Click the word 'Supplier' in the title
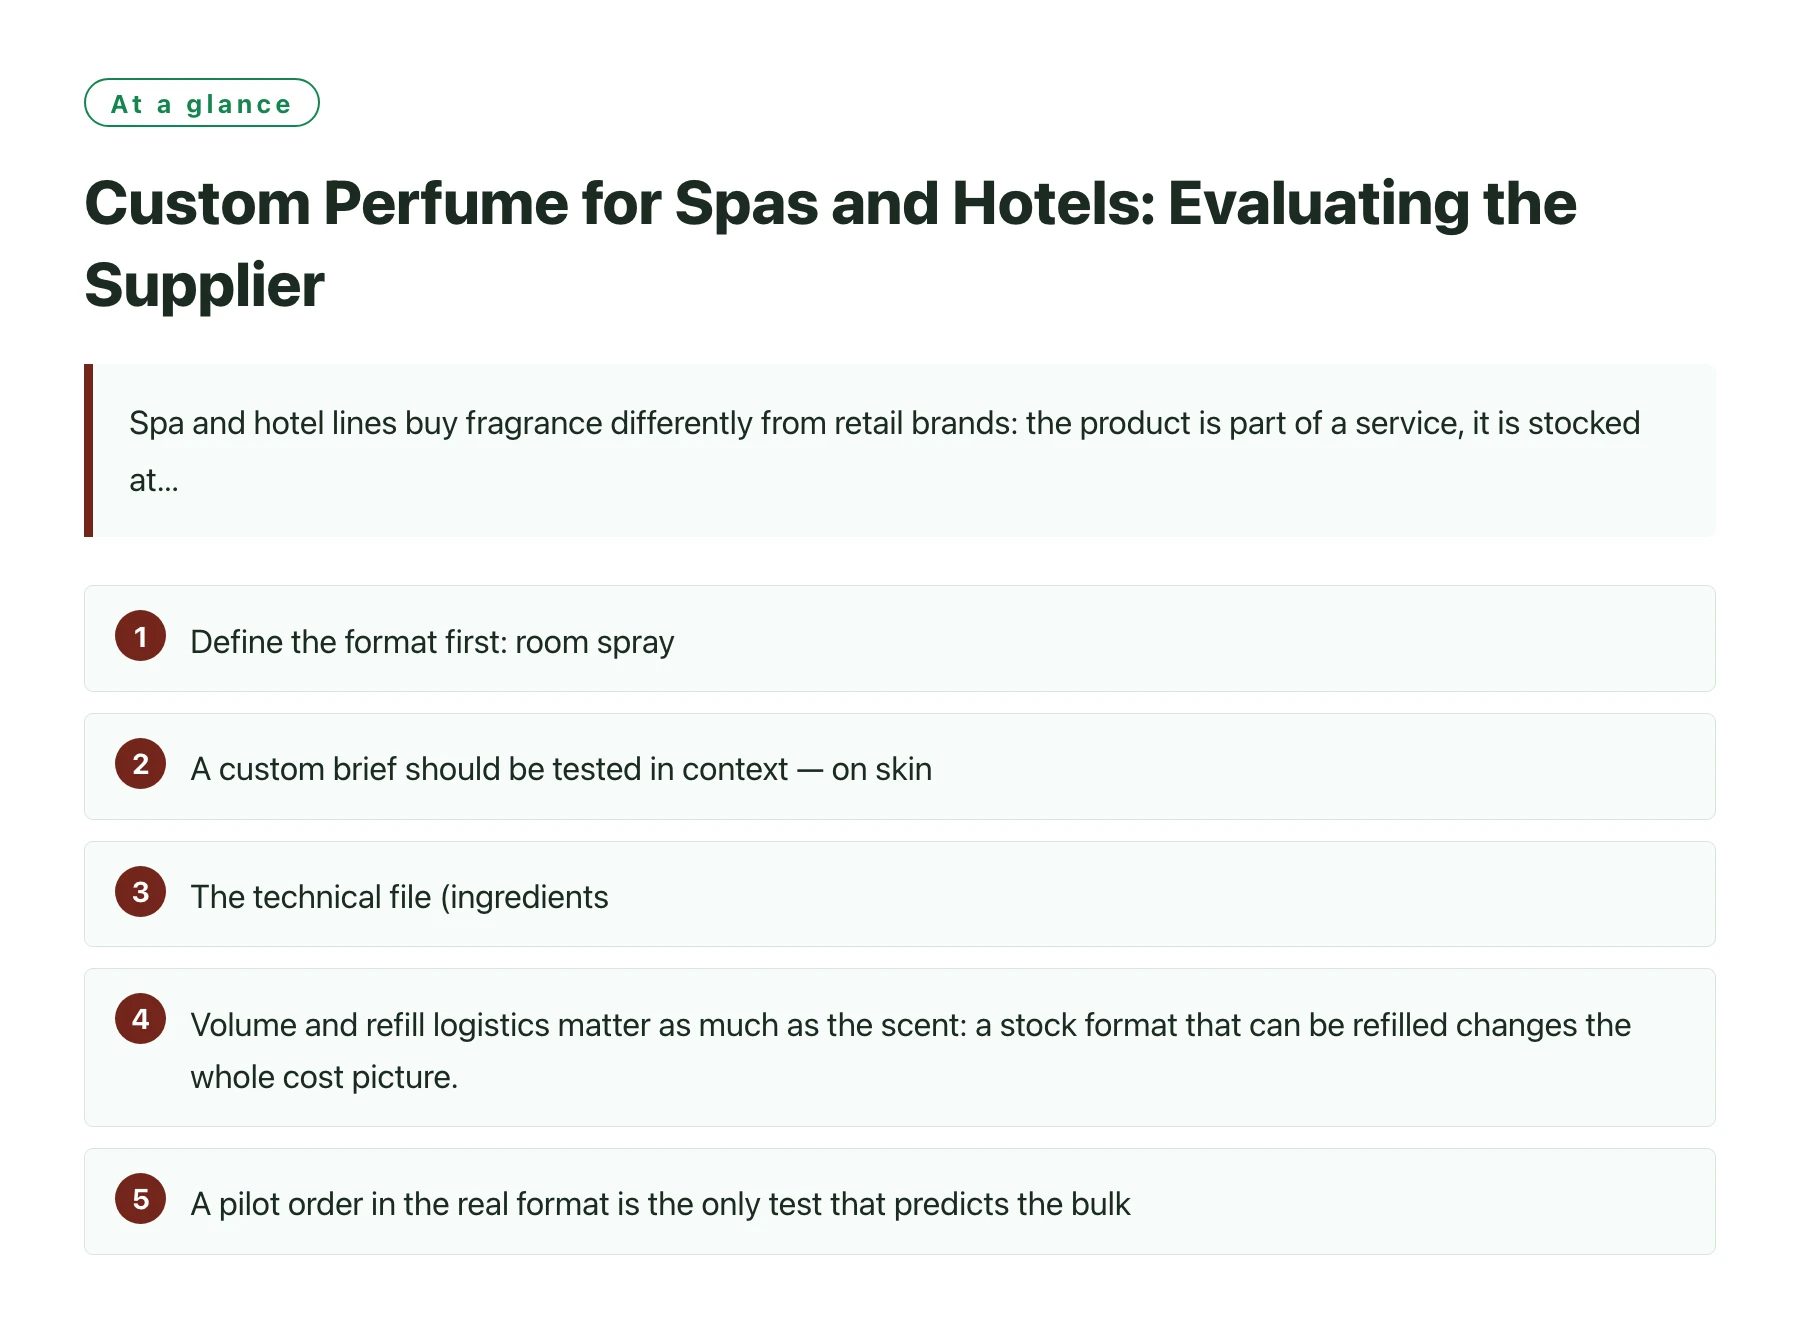Image resolution: width=1800 pixels, height=1324 pixels. pyautogui.click(x=205, y=286)
